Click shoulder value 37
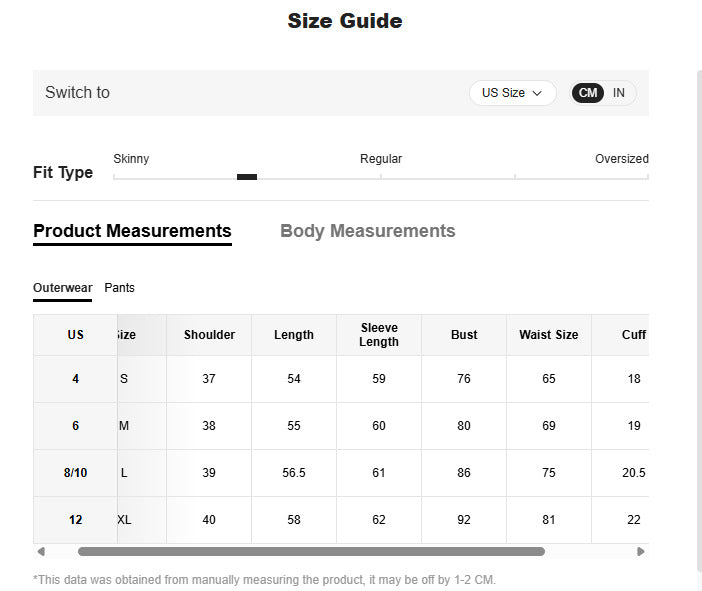The width and height of the screenshot is (702, 591). tap(209, 379)
